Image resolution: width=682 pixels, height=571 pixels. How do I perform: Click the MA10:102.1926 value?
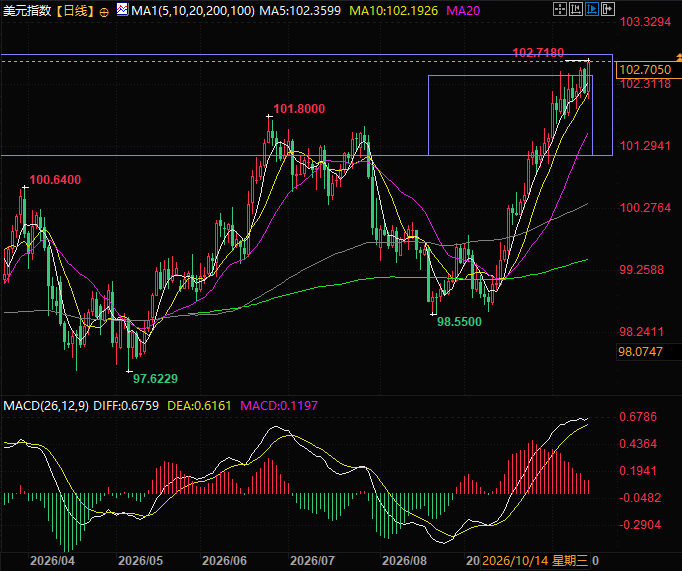point(394,10)
